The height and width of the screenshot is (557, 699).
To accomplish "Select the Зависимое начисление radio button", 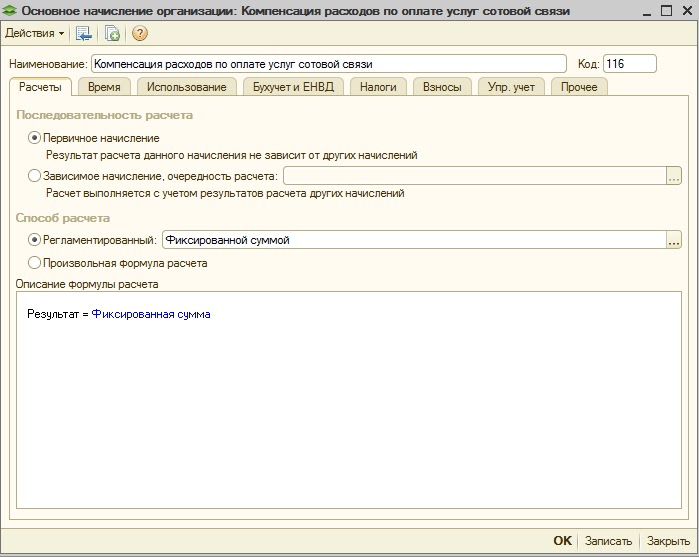I will click(34, 176).
